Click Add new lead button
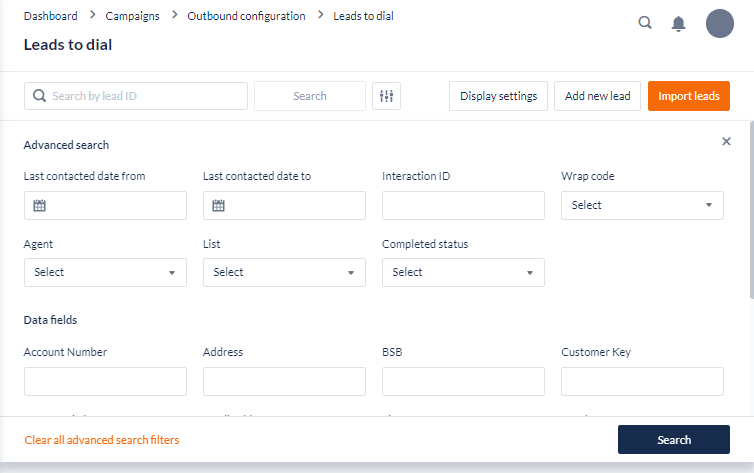Screen dimensions: 754x473 point(597,96)
